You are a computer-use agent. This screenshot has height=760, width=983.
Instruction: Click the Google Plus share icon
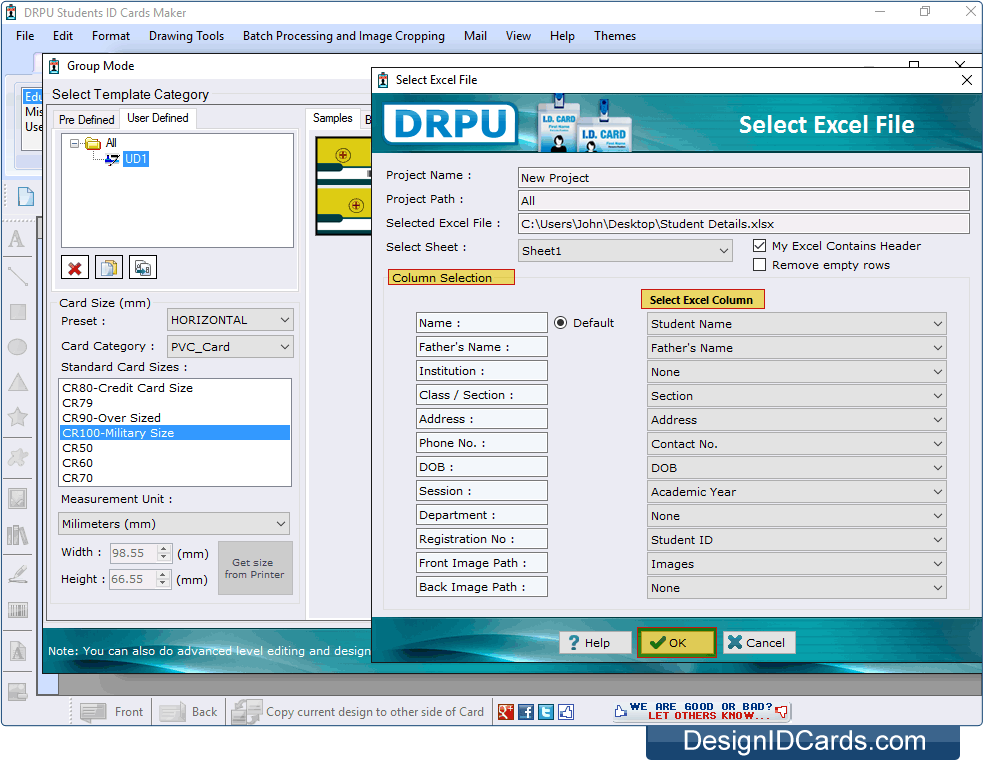[505, 712]
